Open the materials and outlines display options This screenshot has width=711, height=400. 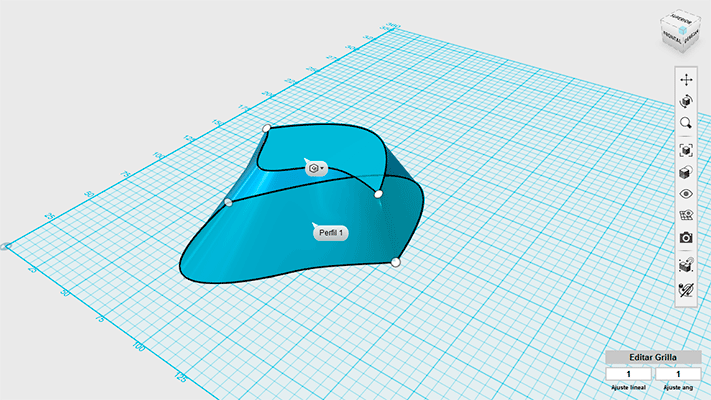click(686, 172)
